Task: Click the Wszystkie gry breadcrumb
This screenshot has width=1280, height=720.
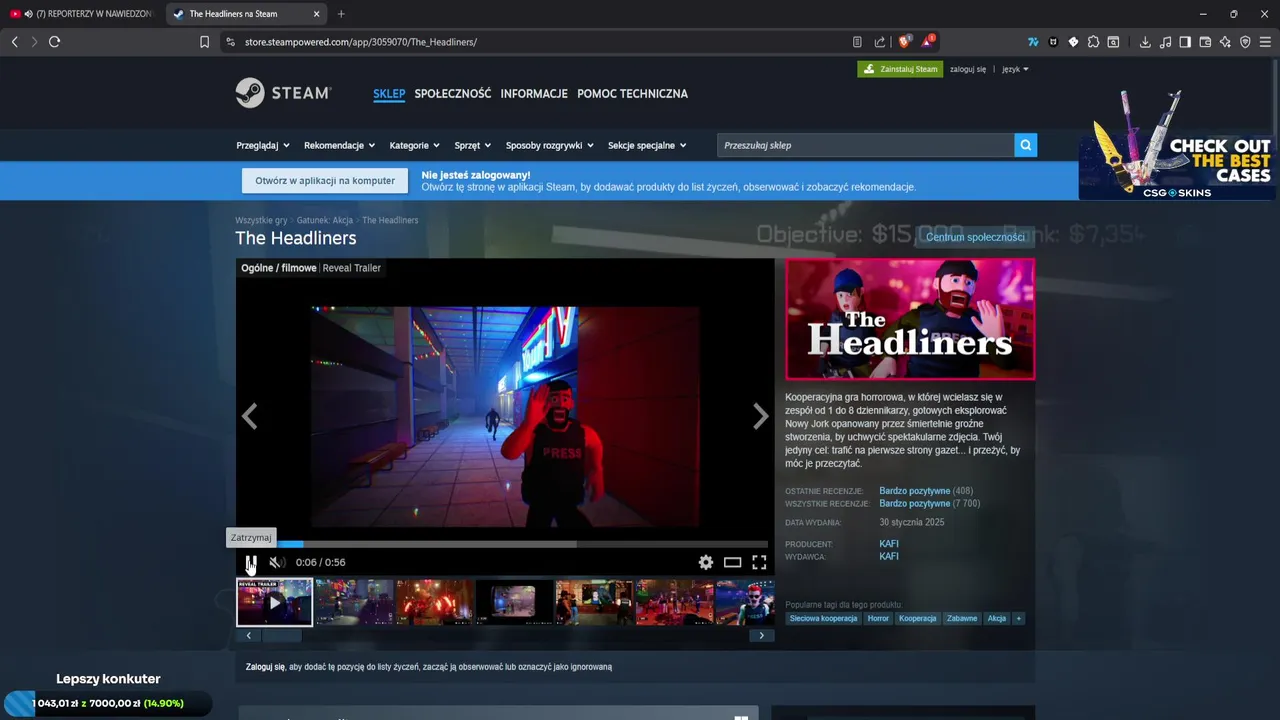Action: point(261,220)
